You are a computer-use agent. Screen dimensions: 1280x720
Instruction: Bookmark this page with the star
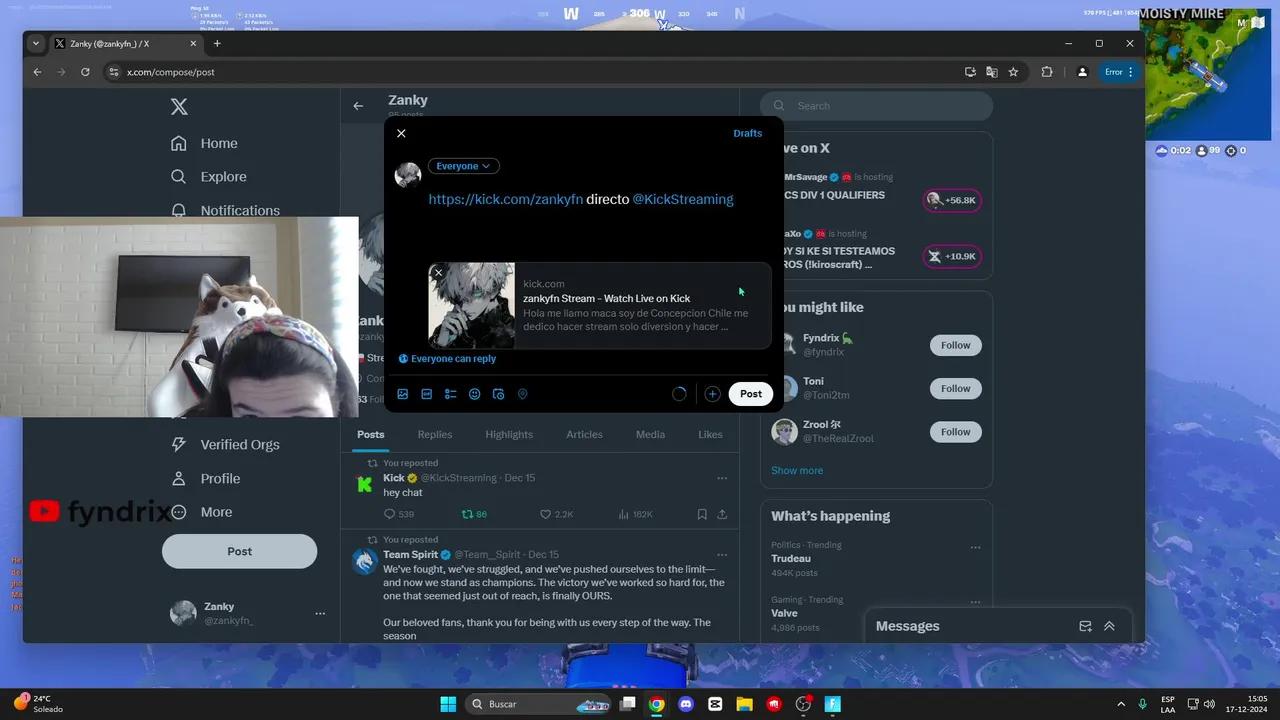tap(1013, 72)
